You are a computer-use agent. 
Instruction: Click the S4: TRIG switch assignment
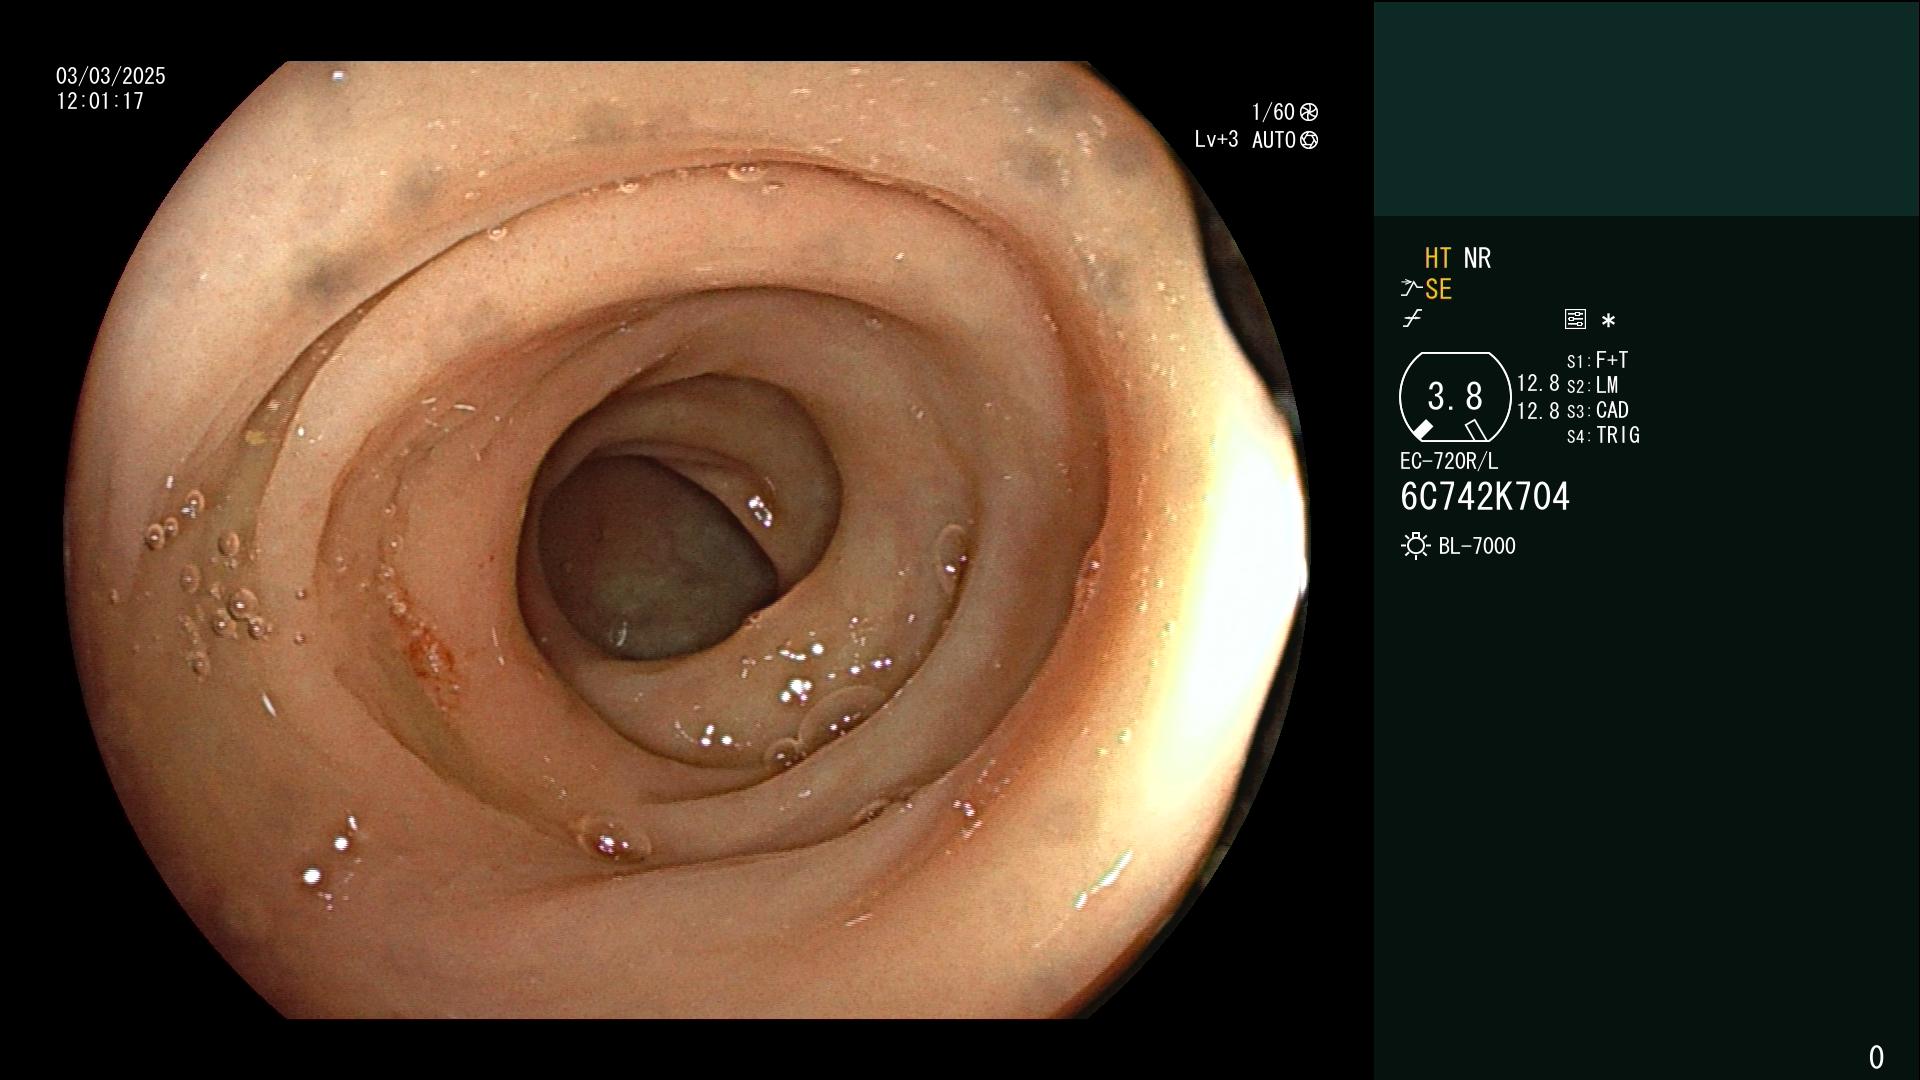pos(1603,435)
